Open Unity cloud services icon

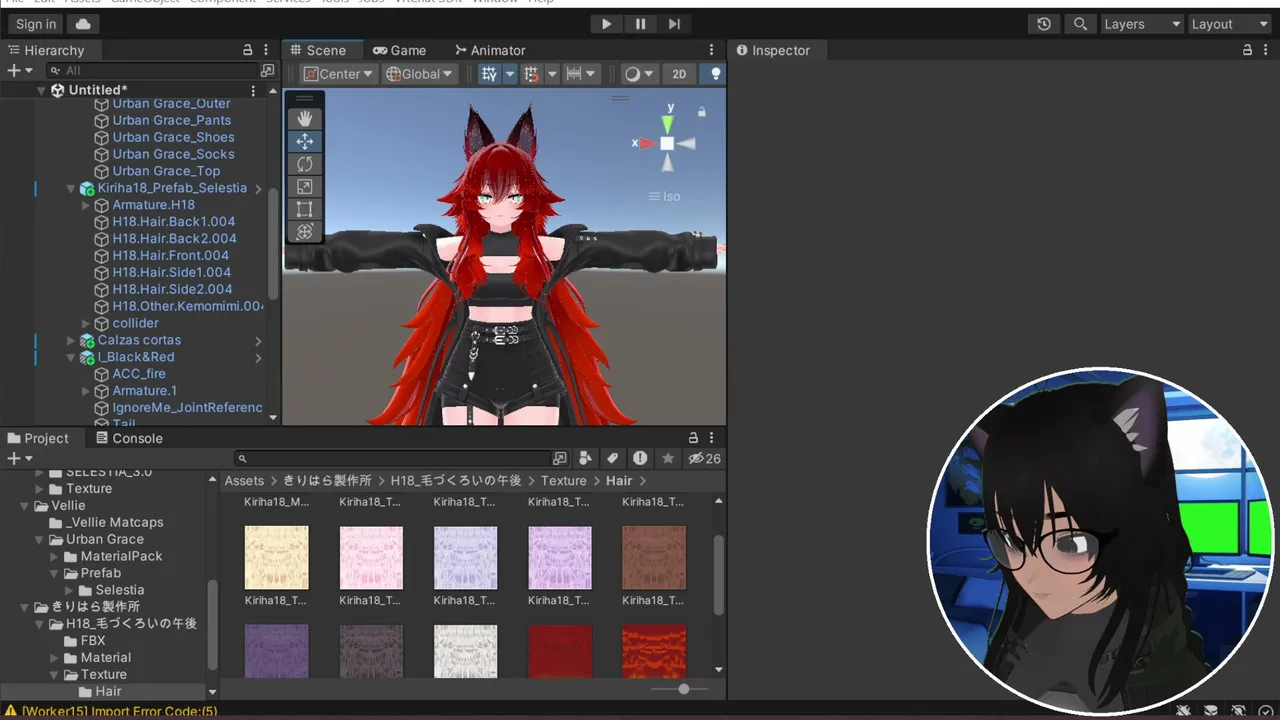coord(83,24)
